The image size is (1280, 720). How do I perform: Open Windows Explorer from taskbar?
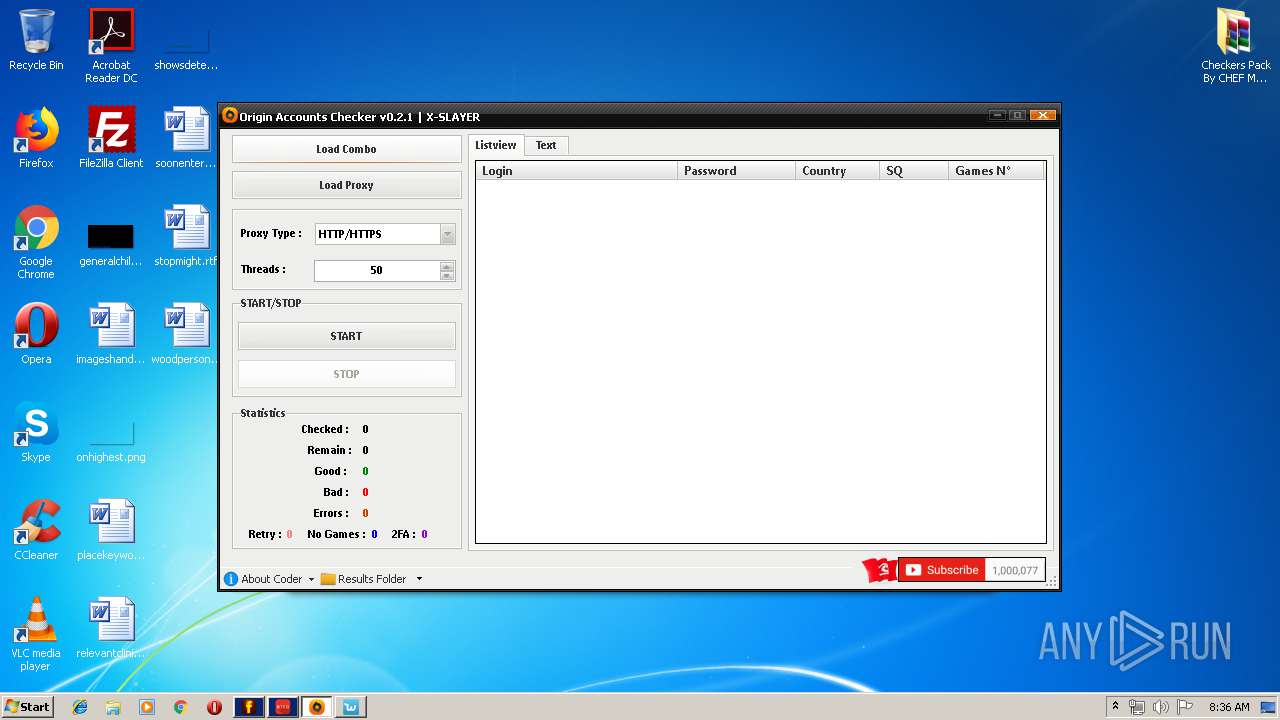click(x=113, y=707)
